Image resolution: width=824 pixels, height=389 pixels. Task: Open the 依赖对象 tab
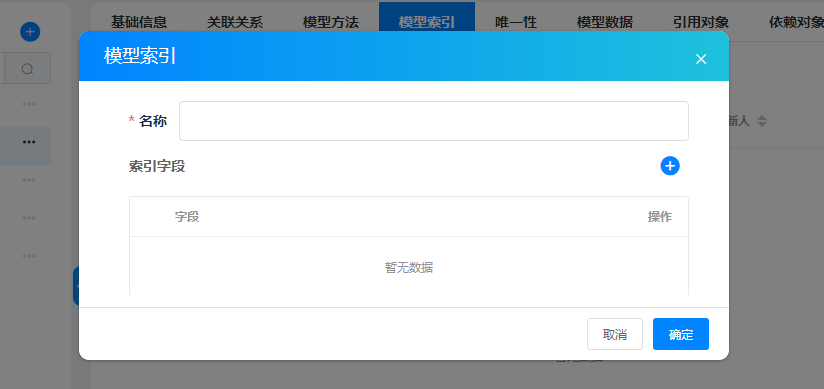[x=796, y=22]
